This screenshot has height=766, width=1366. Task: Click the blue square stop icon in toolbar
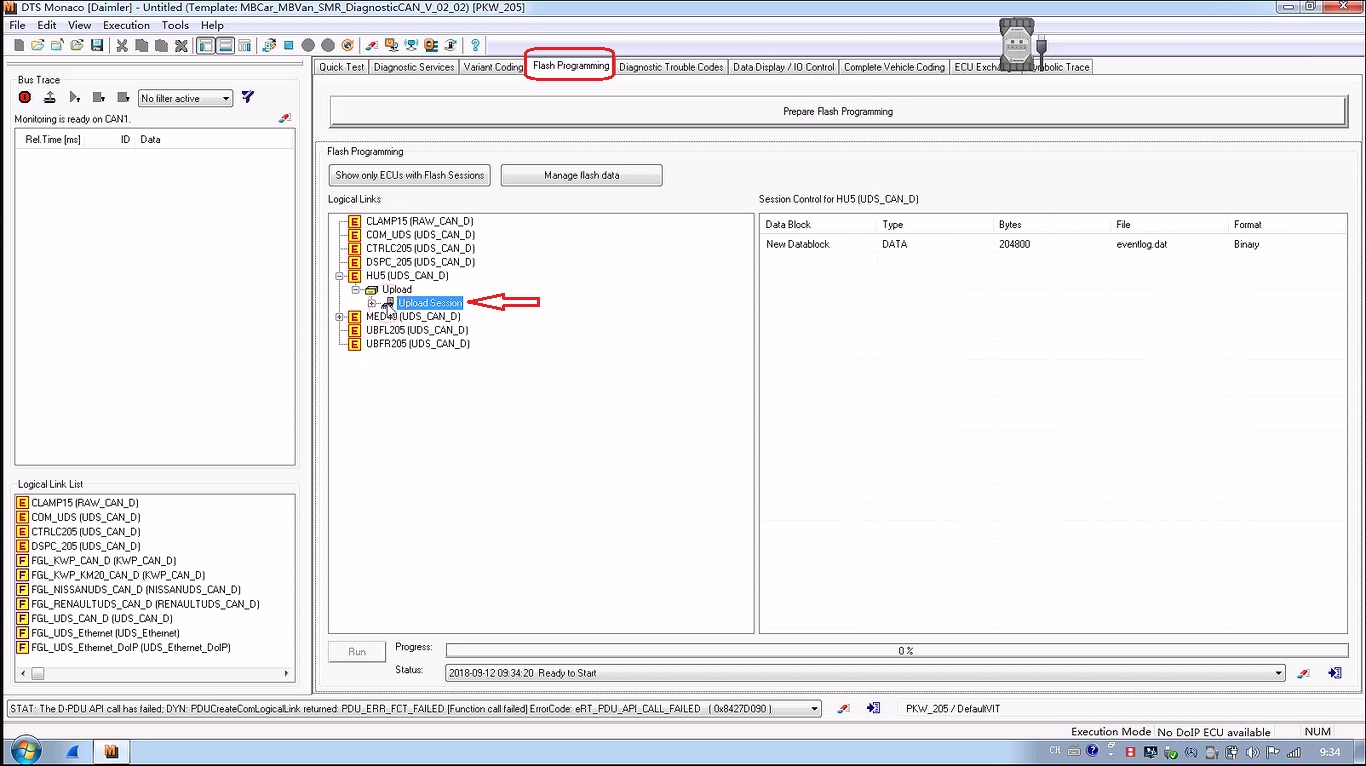(288, 46)
